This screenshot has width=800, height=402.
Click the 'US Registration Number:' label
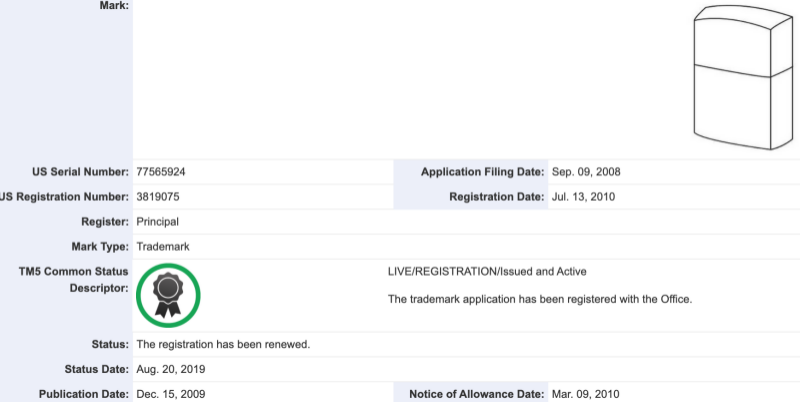(x=64, y=197)
